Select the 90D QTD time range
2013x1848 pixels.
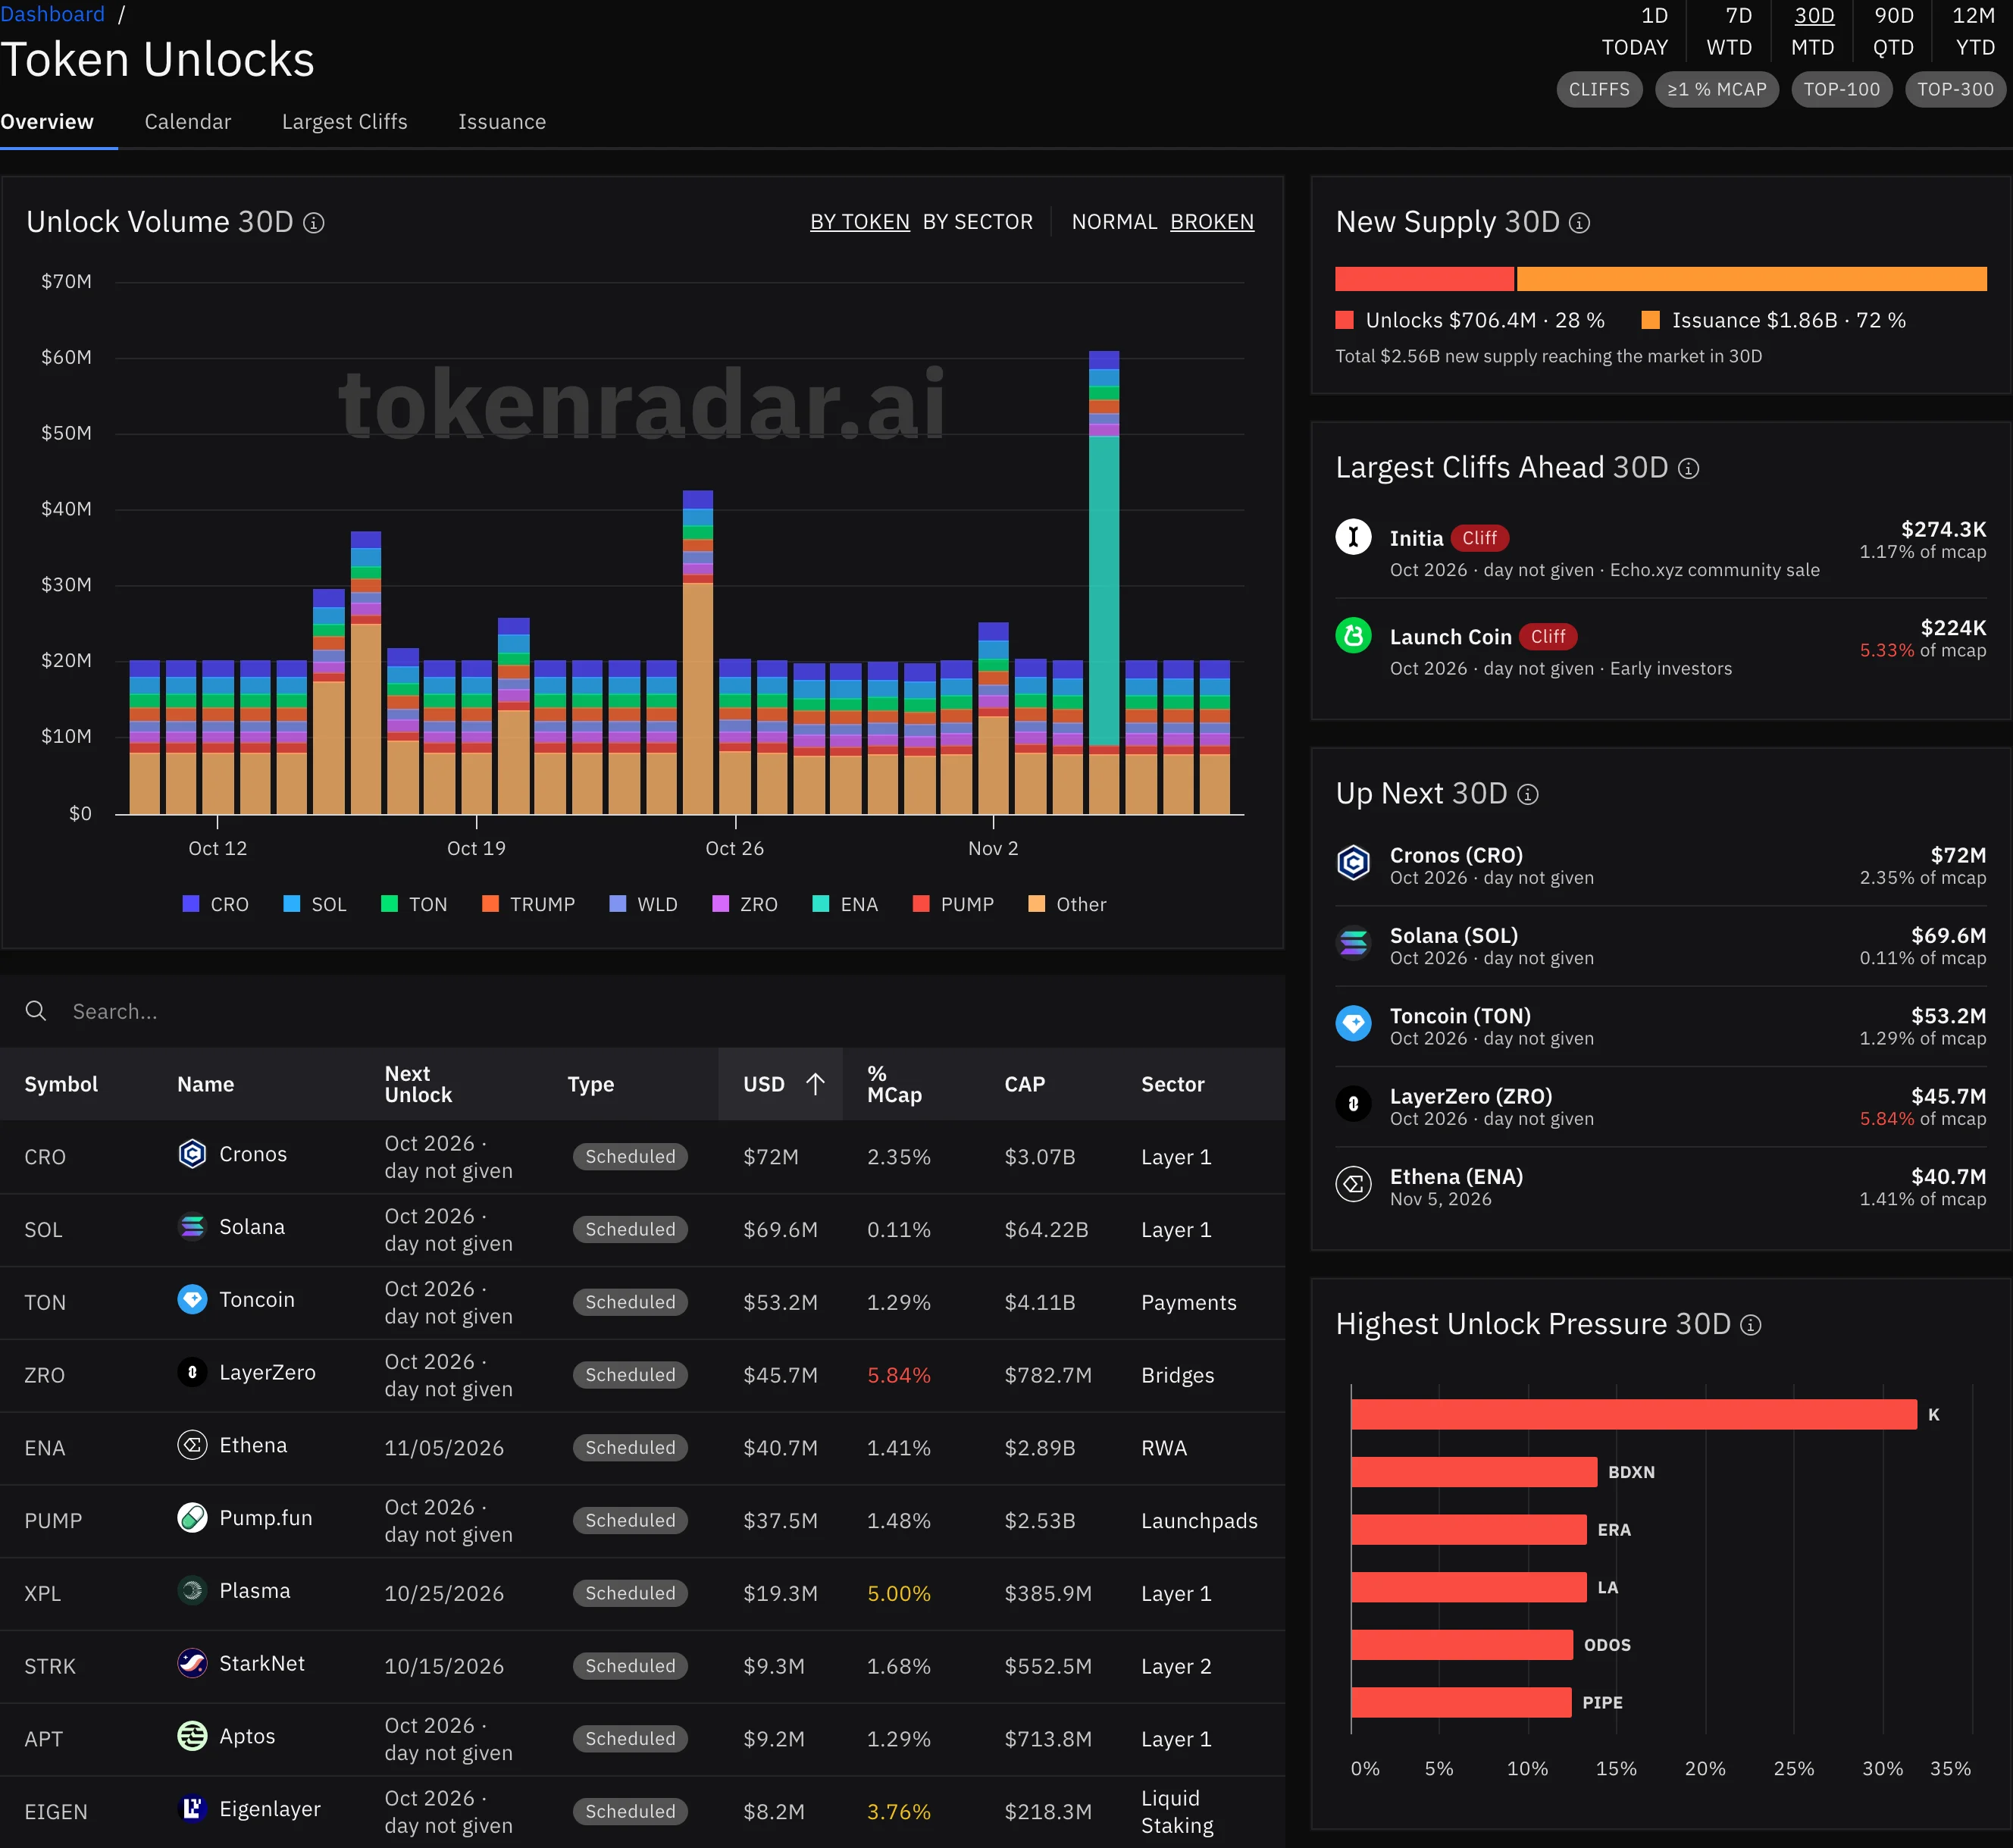point(1894,31)
